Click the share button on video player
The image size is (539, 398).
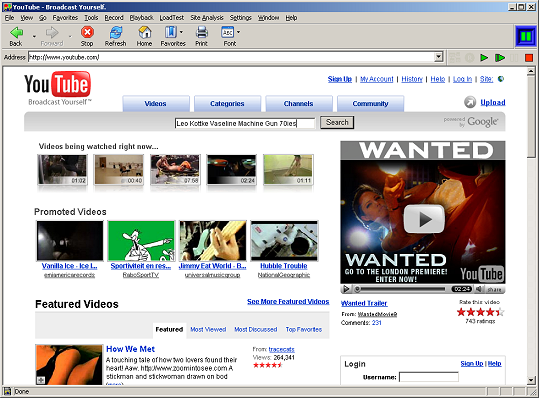point(494,289)
